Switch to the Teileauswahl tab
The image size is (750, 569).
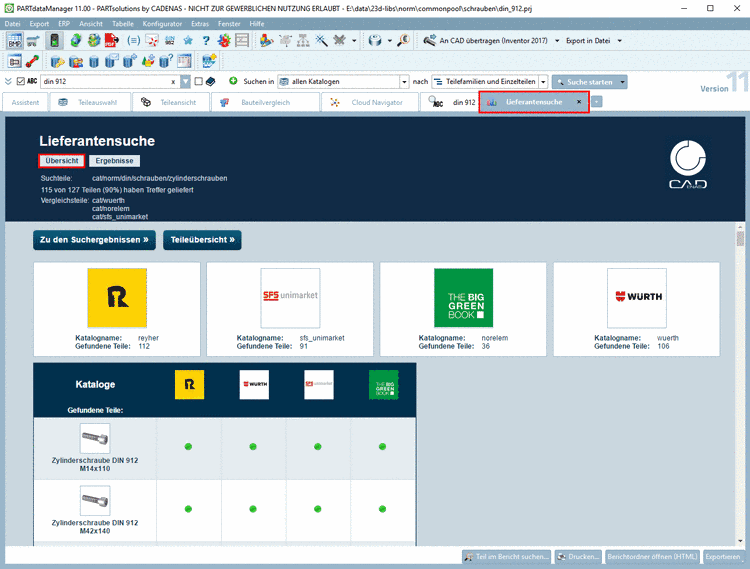pyautogui.click(x=90, y=102)
